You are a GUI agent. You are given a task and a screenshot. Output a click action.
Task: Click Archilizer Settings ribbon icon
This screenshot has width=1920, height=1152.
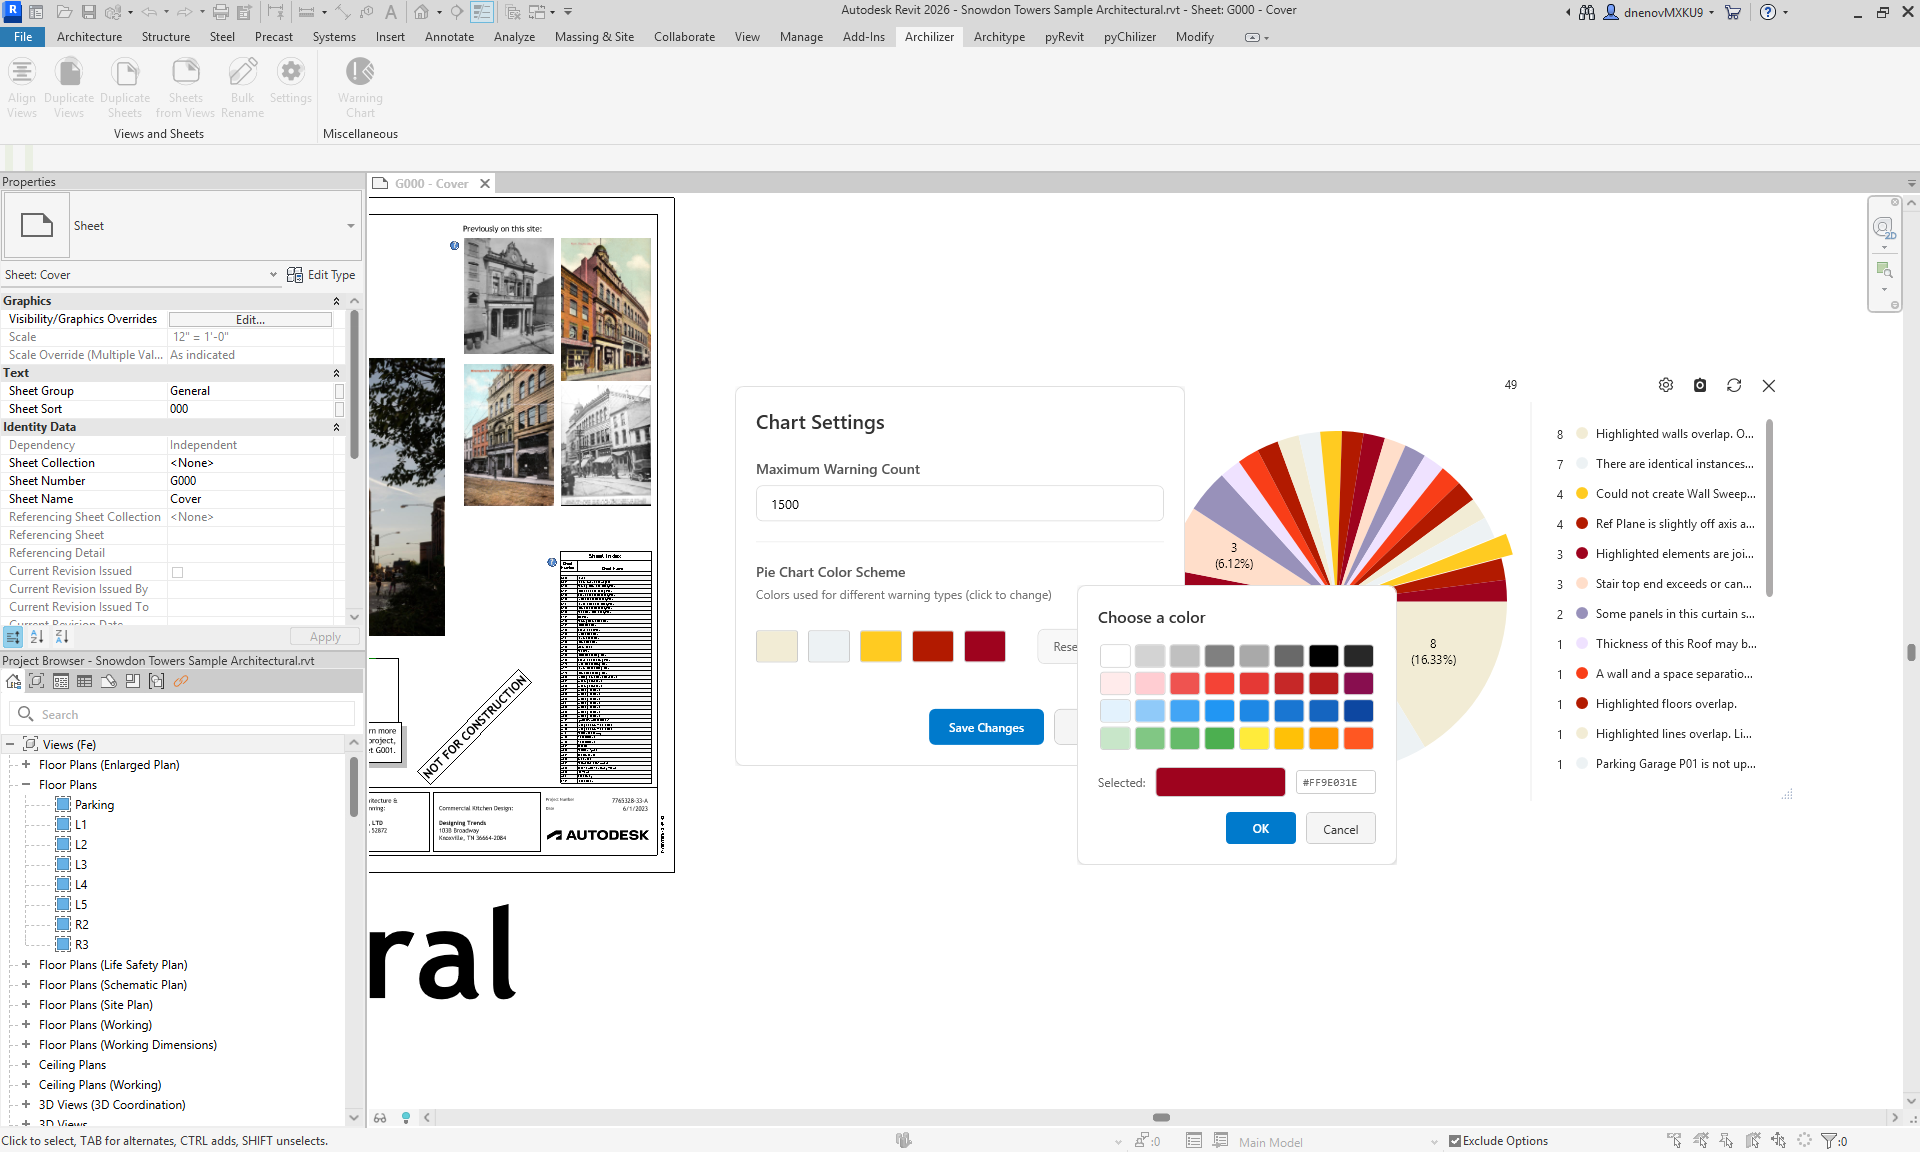[290, 73]
